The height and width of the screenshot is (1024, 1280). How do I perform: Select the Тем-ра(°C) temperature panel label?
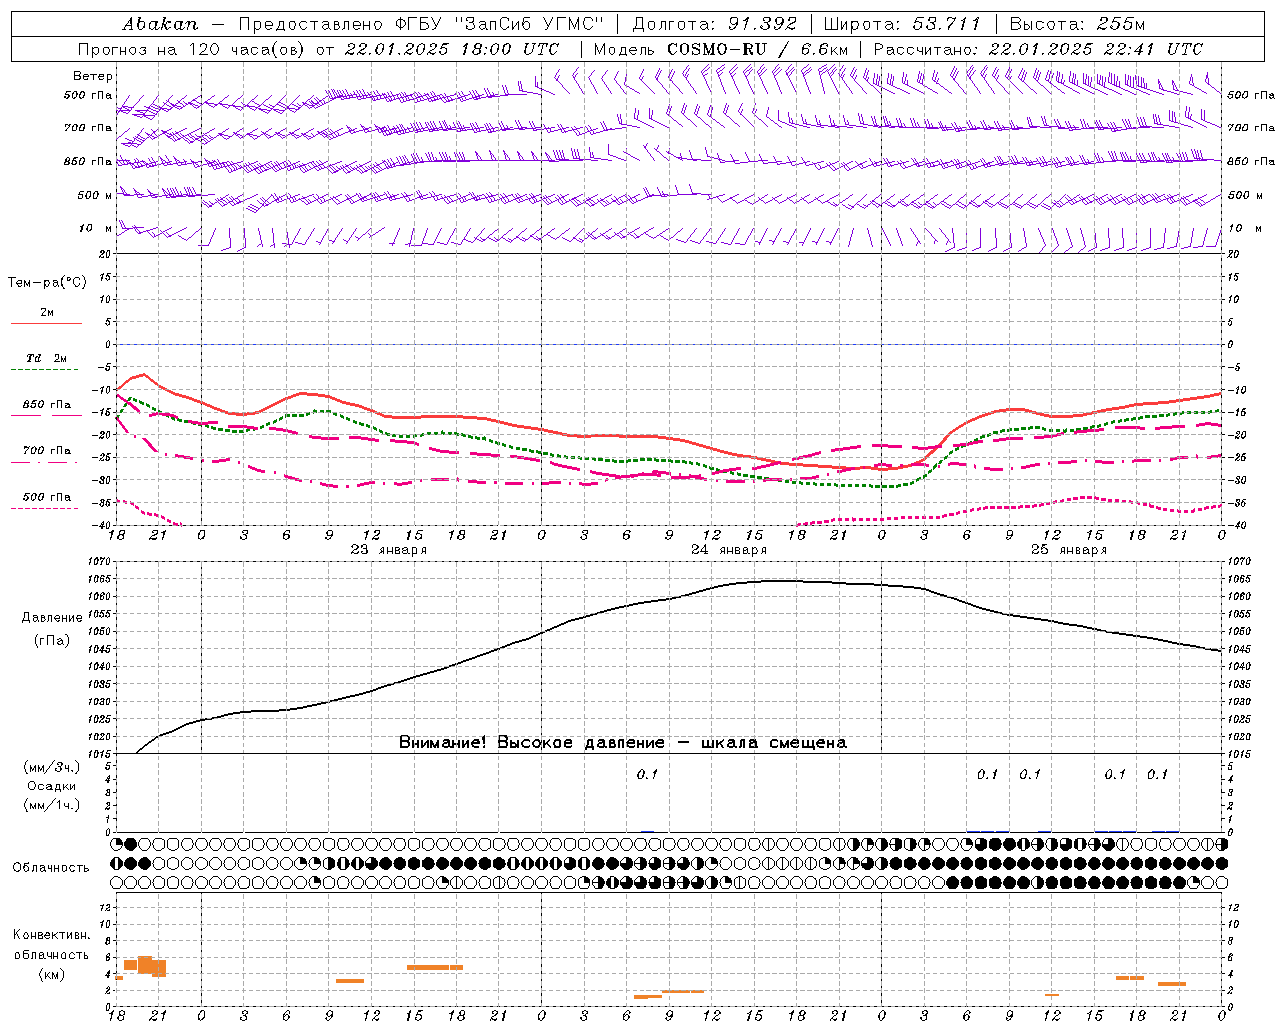tap(47, 282)
